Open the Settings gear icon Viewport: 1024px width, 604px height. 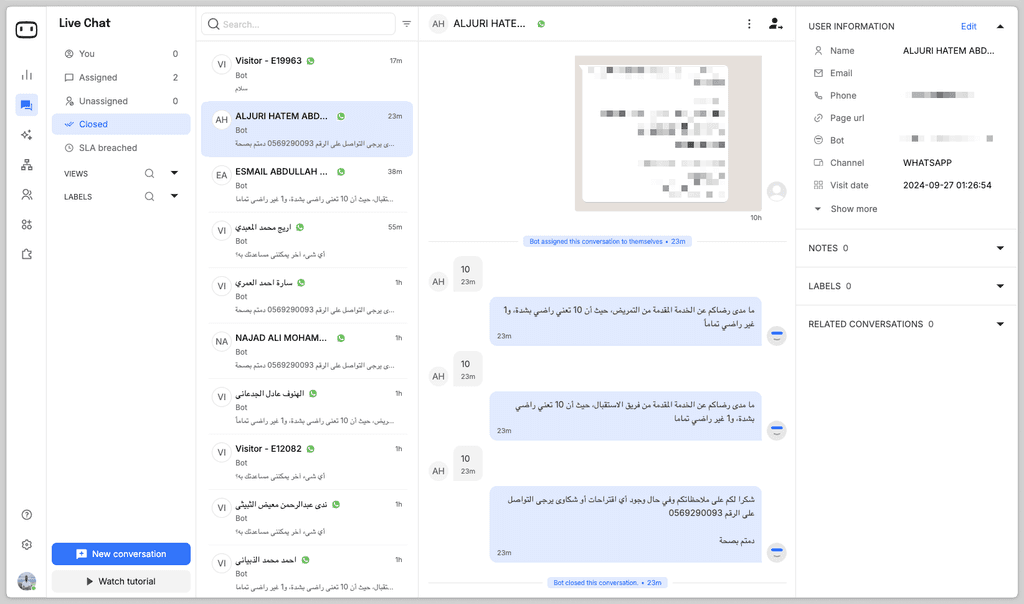point(26,544)
